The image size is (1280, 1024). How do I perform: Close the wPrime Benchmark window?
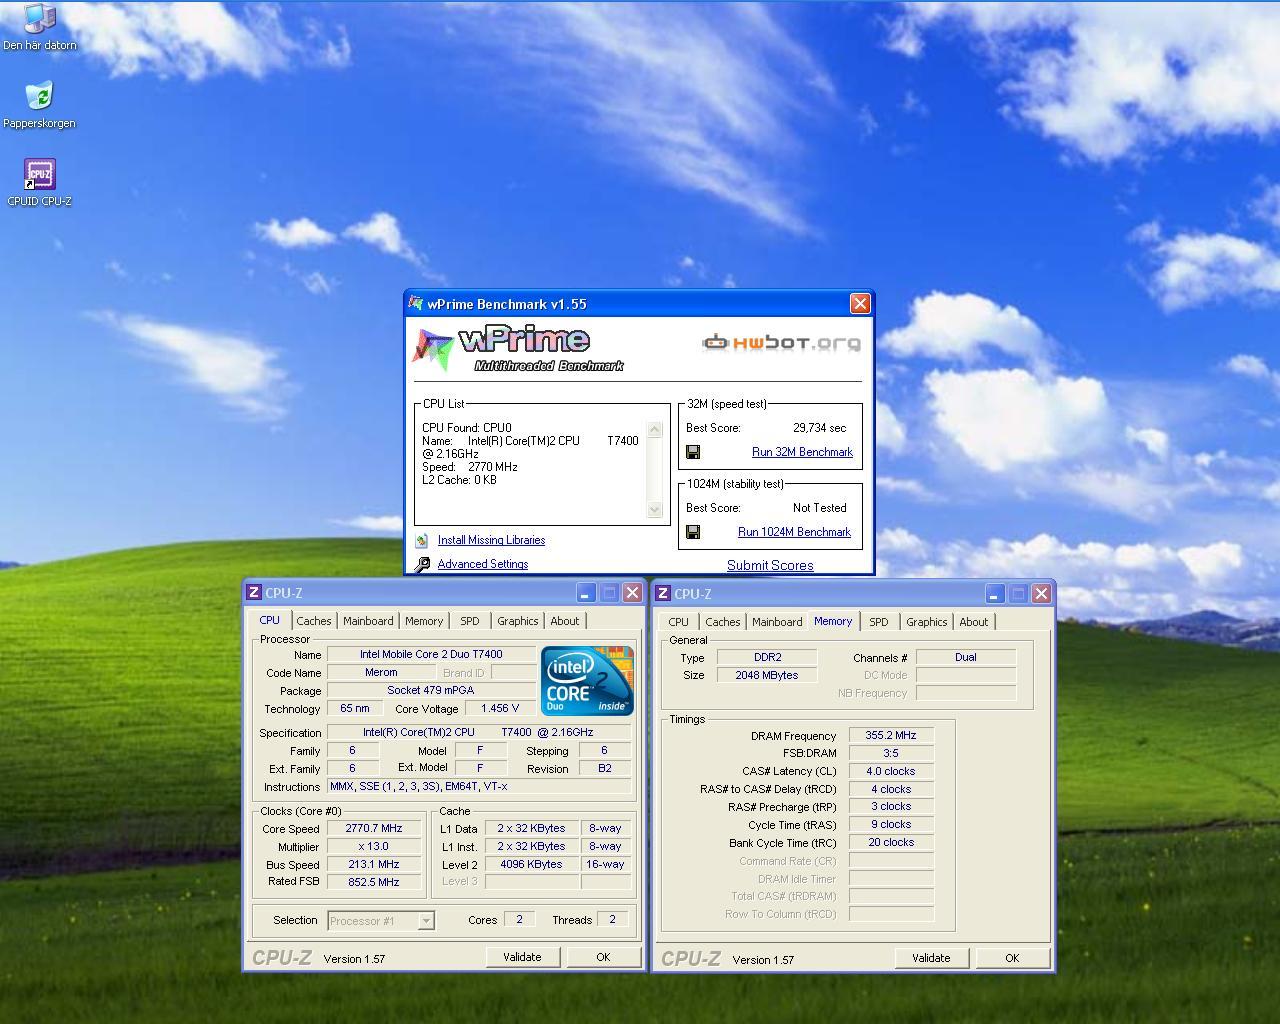[x=860, y=303]
